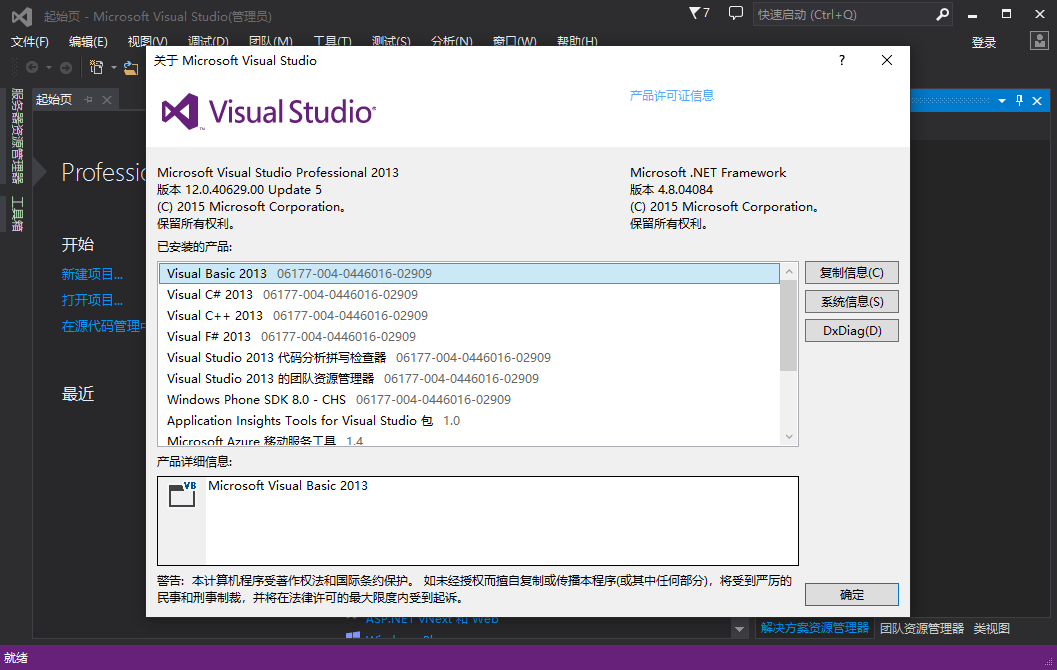Click the new project toolbar icon
Image resolution: width=1057 pixels, height=670 pixels.
(x=96, y=67)
